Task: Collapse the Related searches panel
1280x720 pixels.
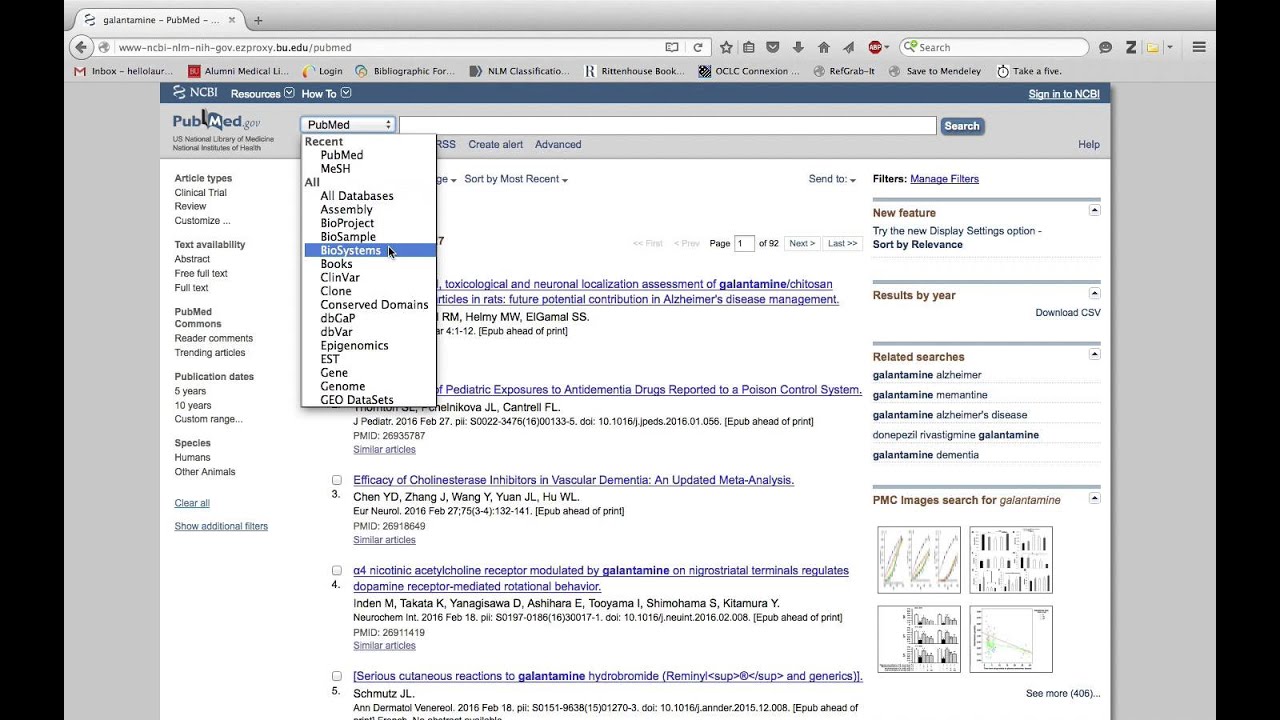Action: pyautogui.click(x=1094, y=355)
